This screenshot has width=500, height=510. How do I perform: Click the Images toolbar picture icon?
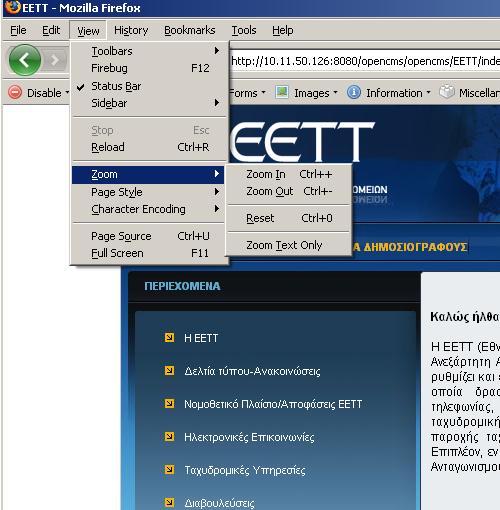[282, 92]
